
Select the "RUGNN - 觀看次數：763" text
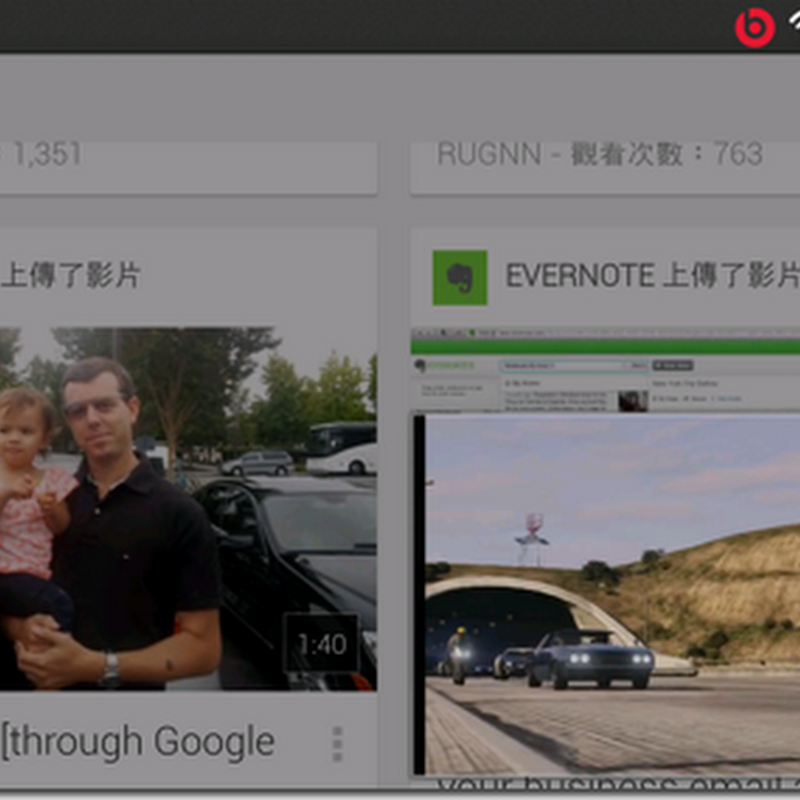[600, 154]
